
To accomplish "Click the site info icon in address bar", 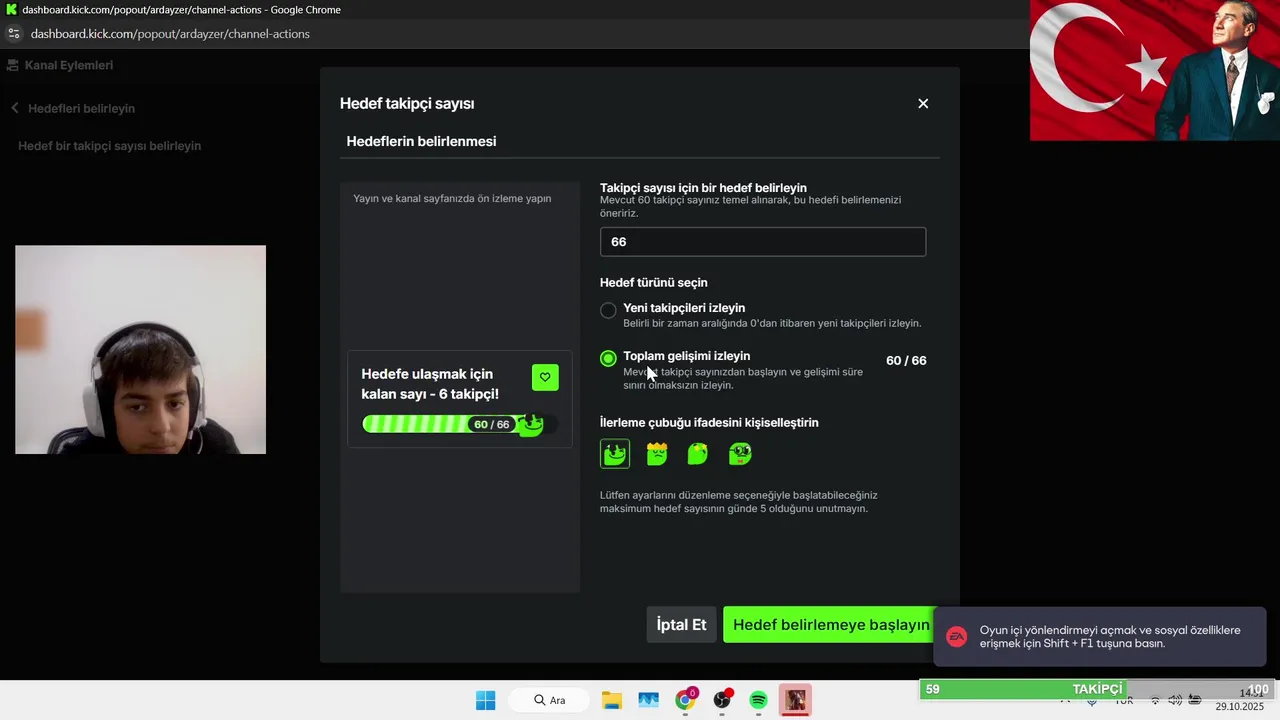I will coord(13,33).
